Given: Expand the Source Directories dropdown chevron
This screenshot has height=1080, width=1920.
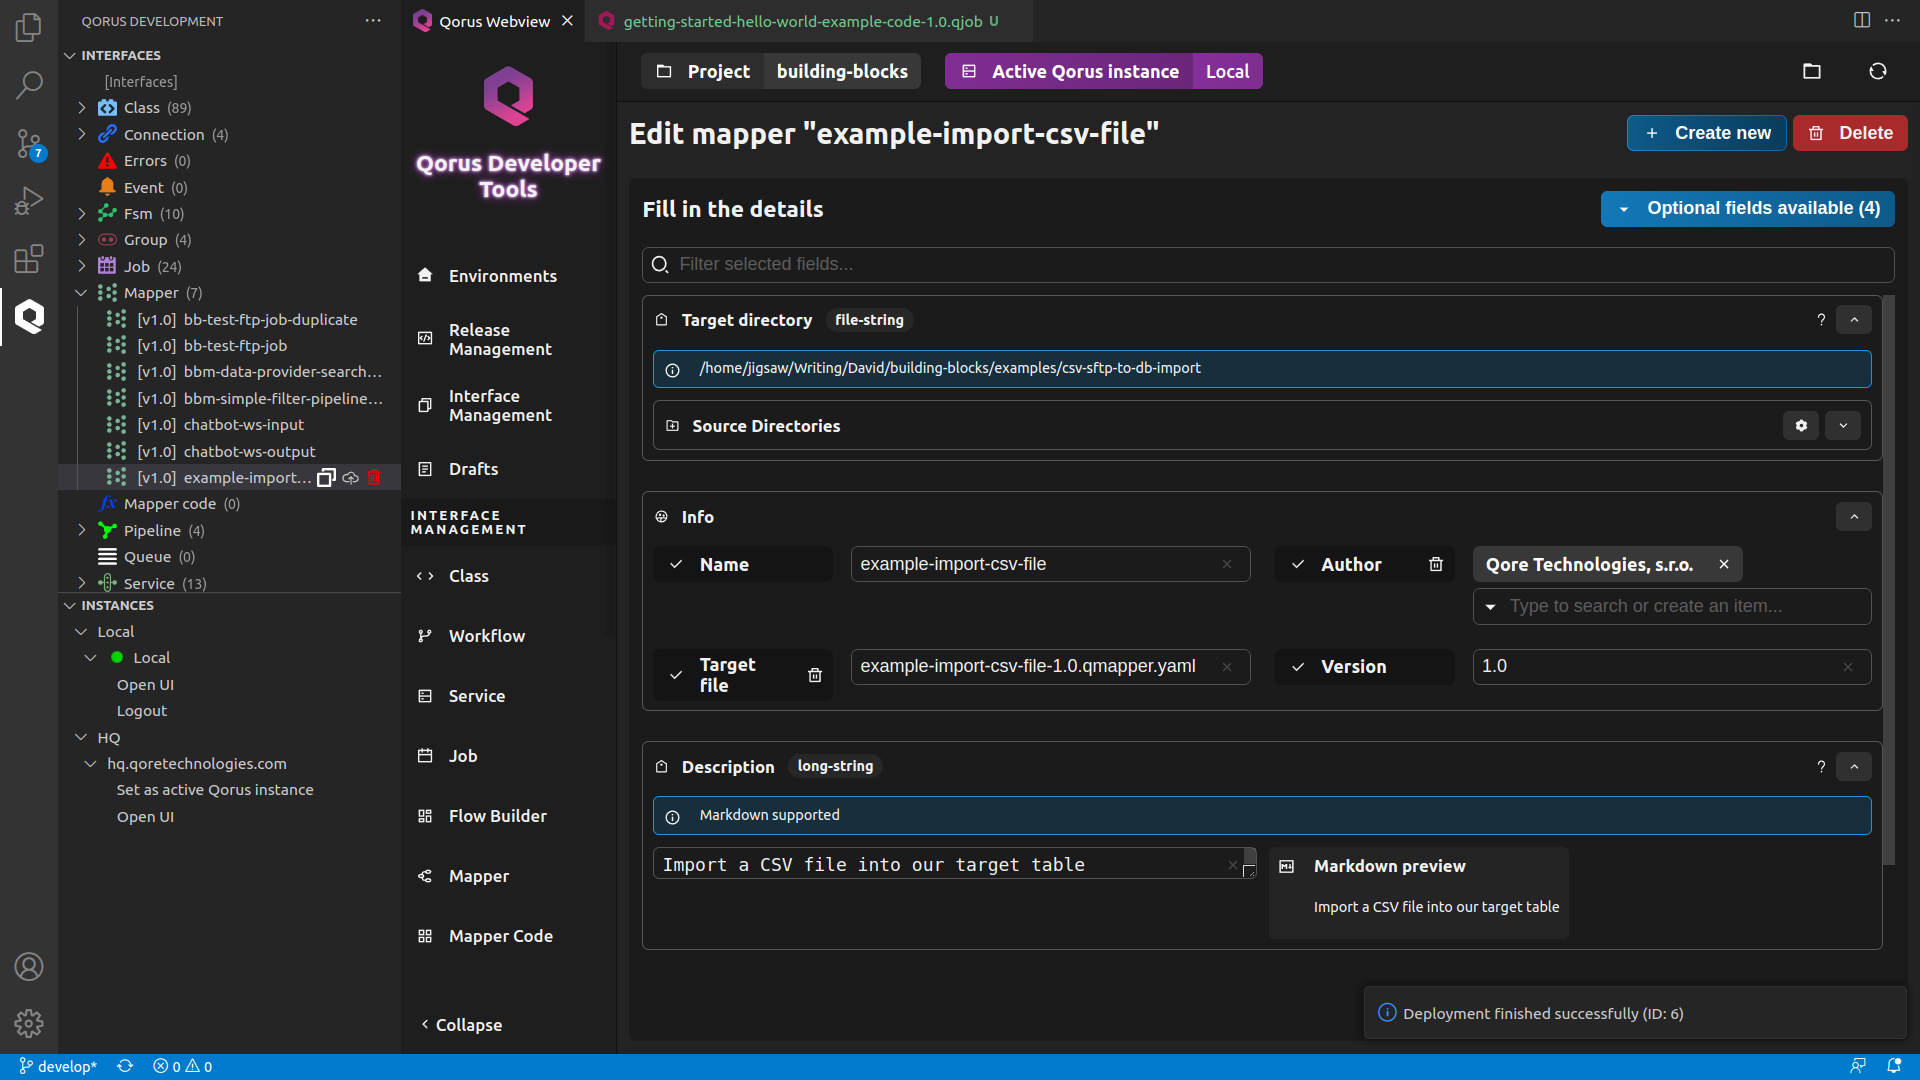Looking at the screenshot, I should point(1842,425).
